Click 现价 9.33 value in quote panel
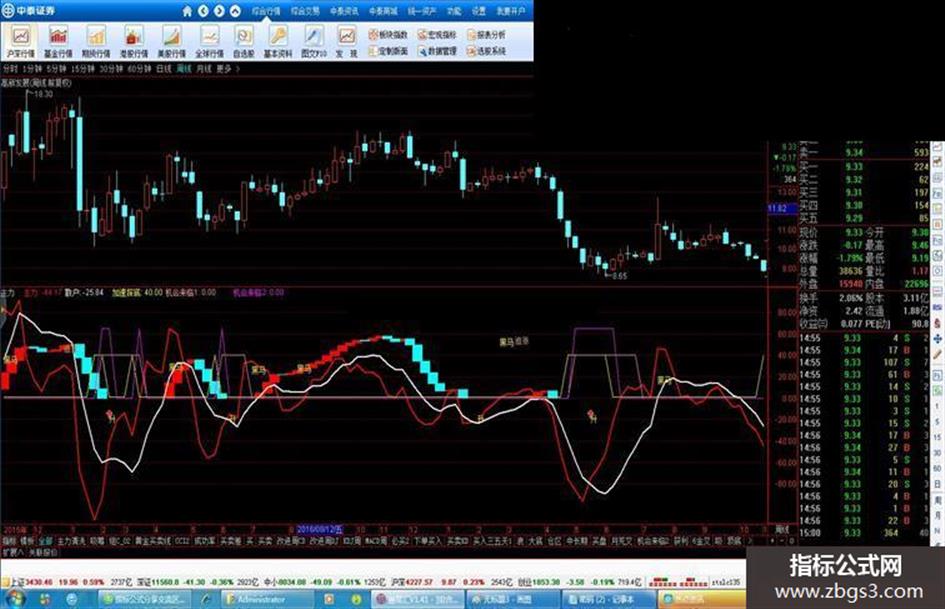Screen dimensions: 945x609 point(853,233)
